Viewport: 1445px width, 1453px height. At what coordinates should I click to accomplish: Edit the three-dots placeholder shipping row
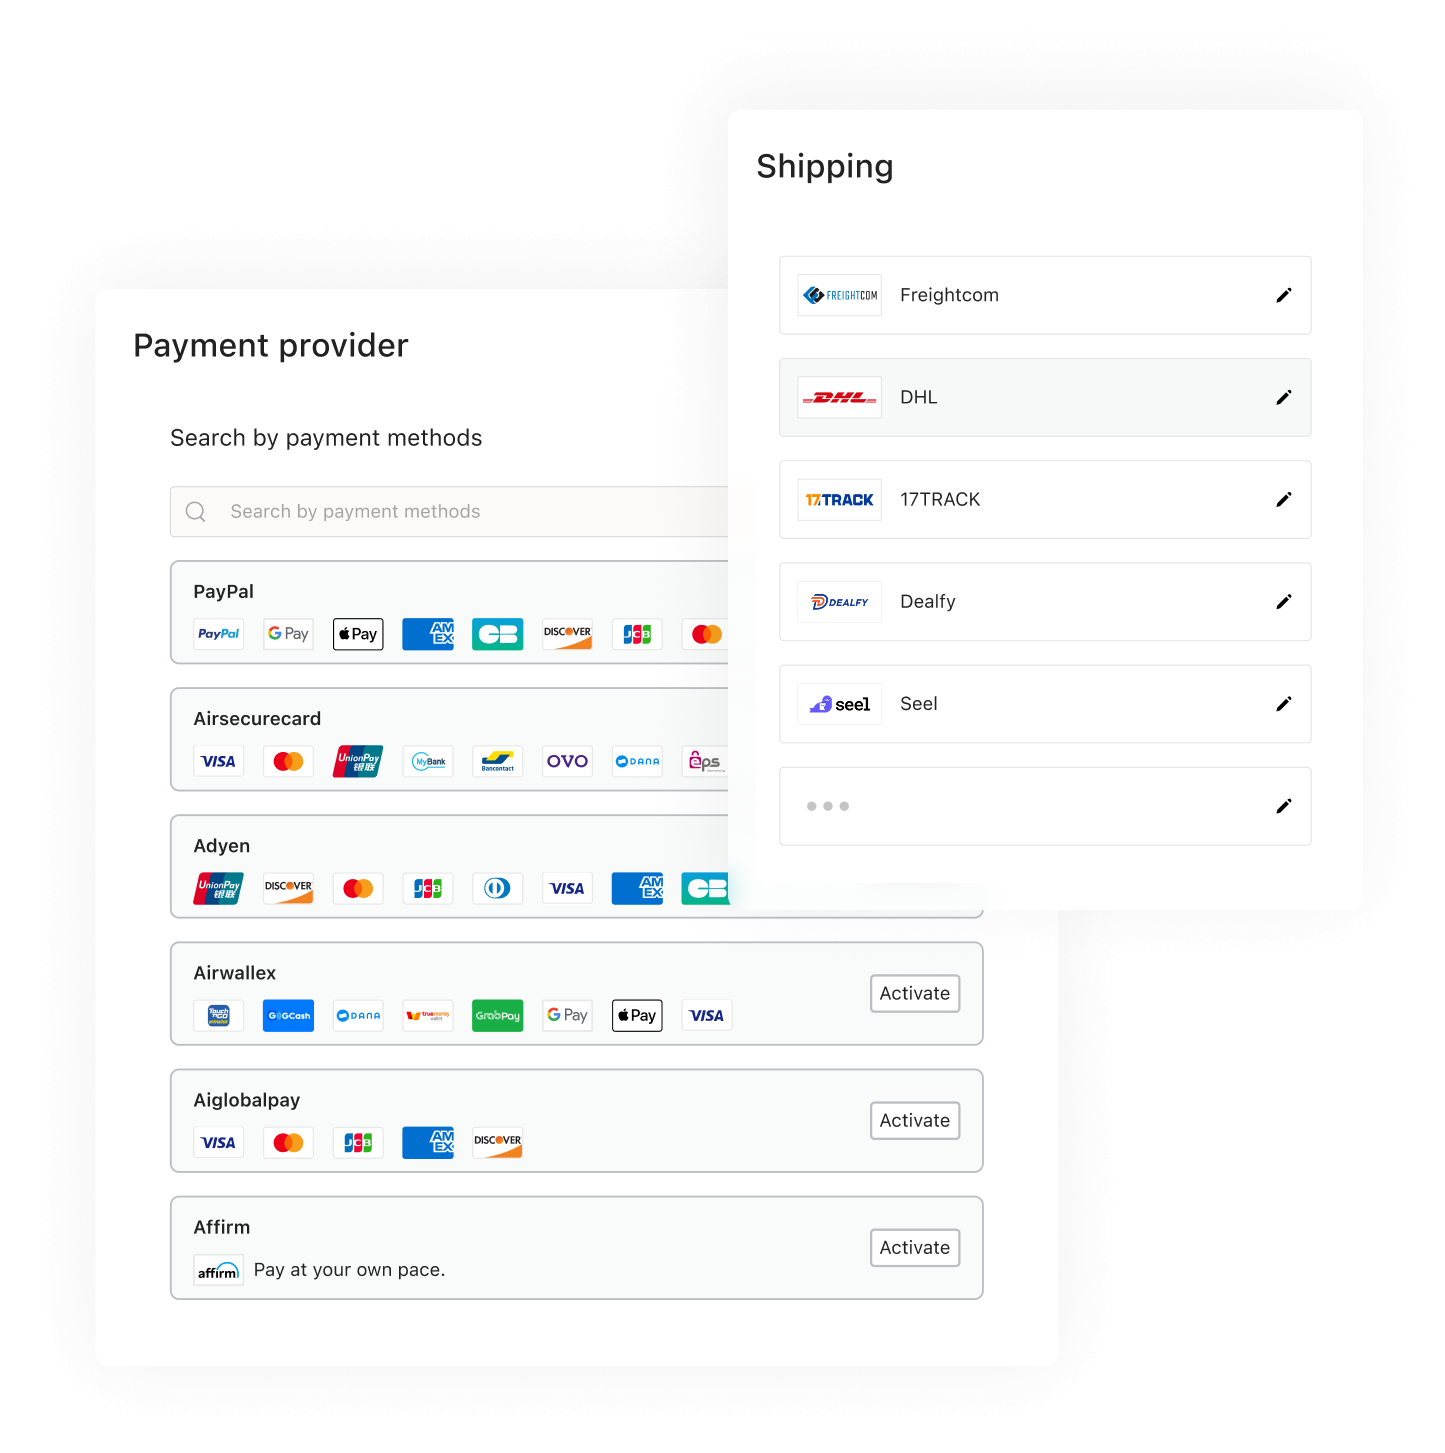coord(1284,806)
